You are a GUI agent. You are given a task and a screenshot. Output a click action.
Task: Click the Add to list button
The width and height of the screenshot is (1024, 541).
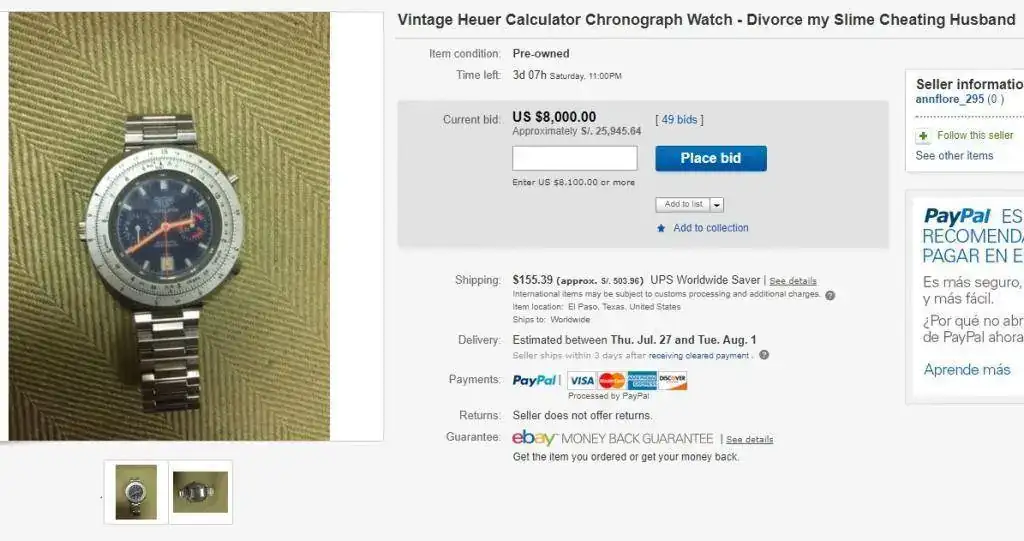(683, 205)
